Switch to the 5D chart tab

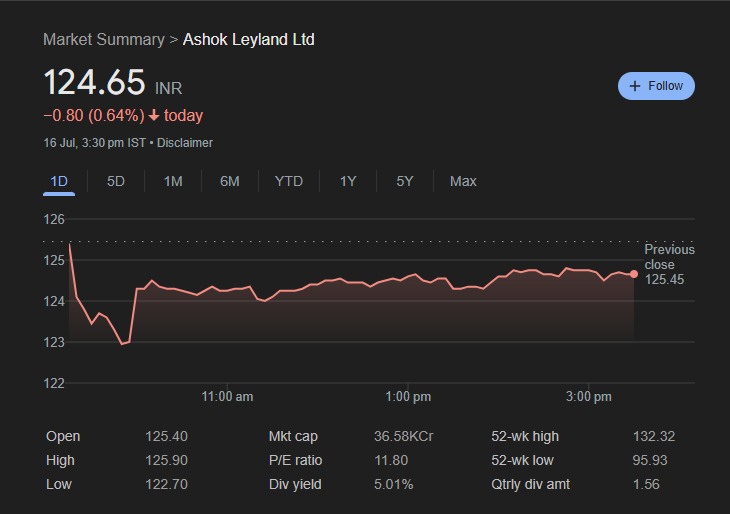[116, 181]
